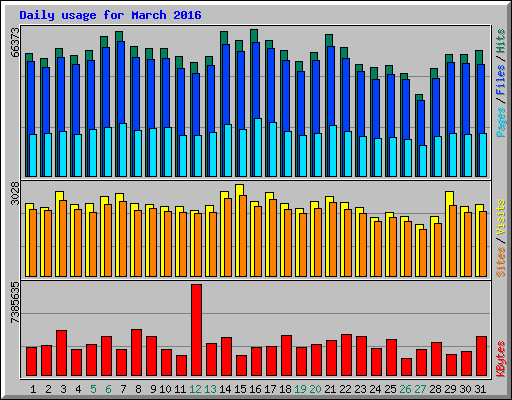
Task: Select green weekend day 19 label
Action: 300,389
